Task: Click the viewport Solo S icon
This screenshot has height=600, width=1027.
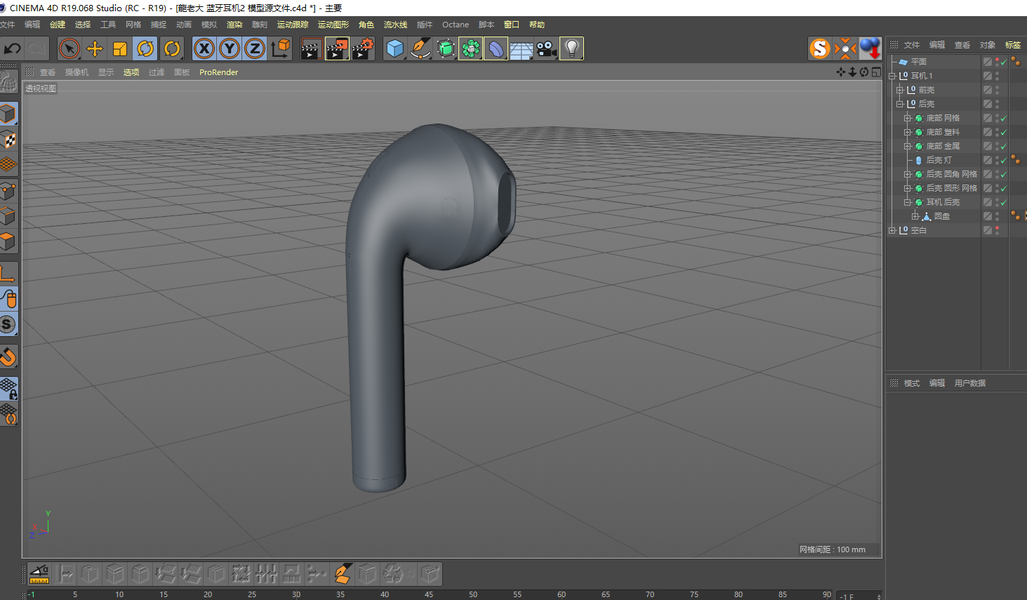Action: click(x=8, y=324)
